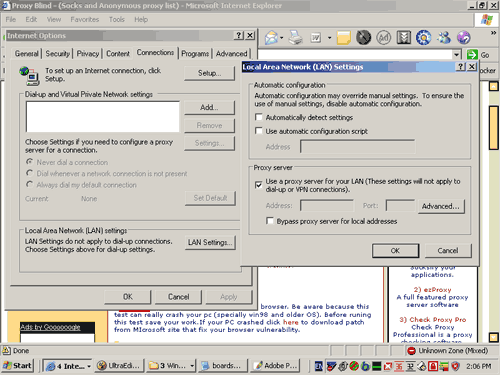
Task: Expand the address bar dropdown arrow
Action: pyautogui.click(x=456, y=54)
